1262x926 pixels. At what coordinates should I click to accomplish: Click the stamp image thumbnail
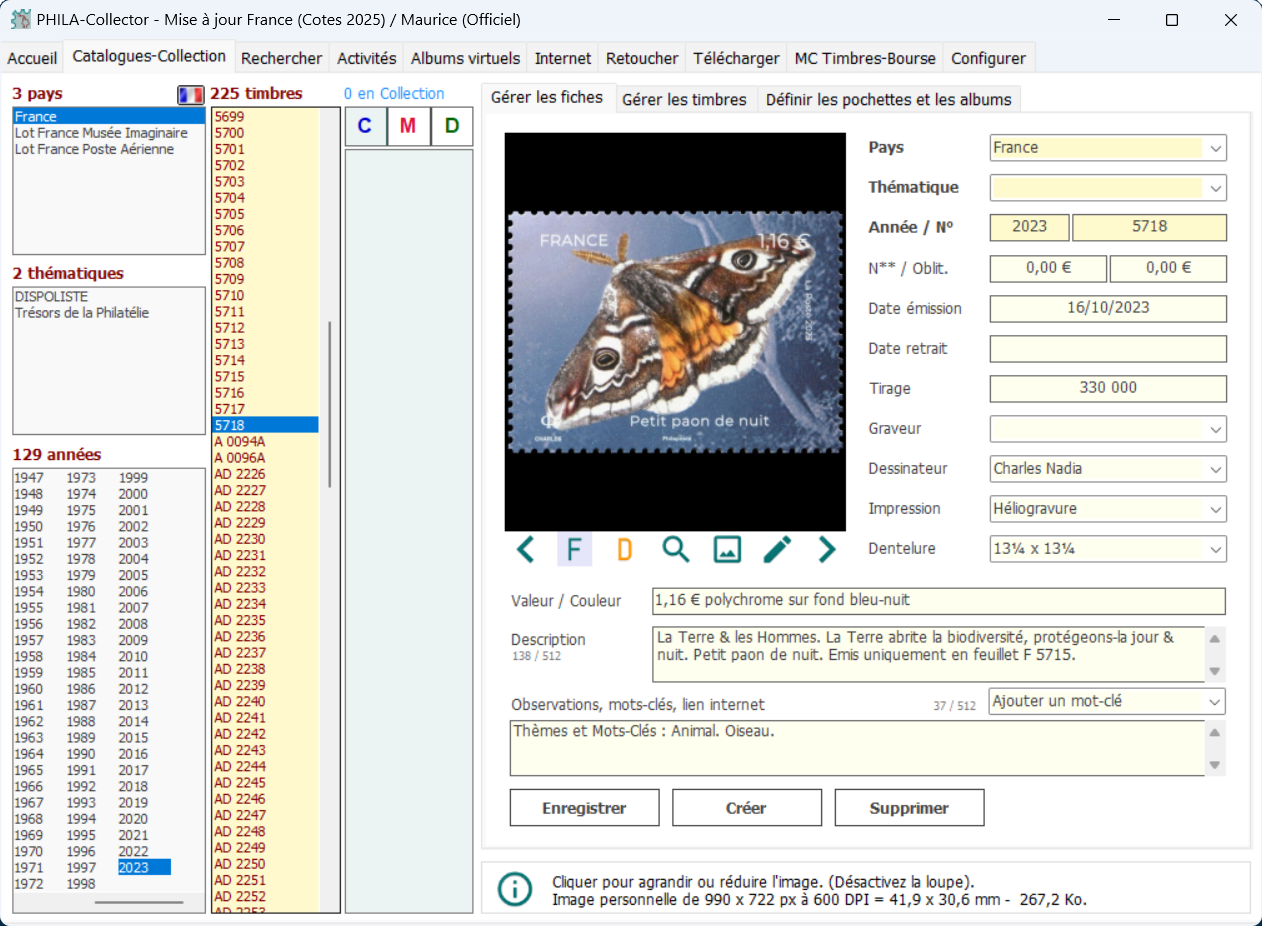click(675, 332)
